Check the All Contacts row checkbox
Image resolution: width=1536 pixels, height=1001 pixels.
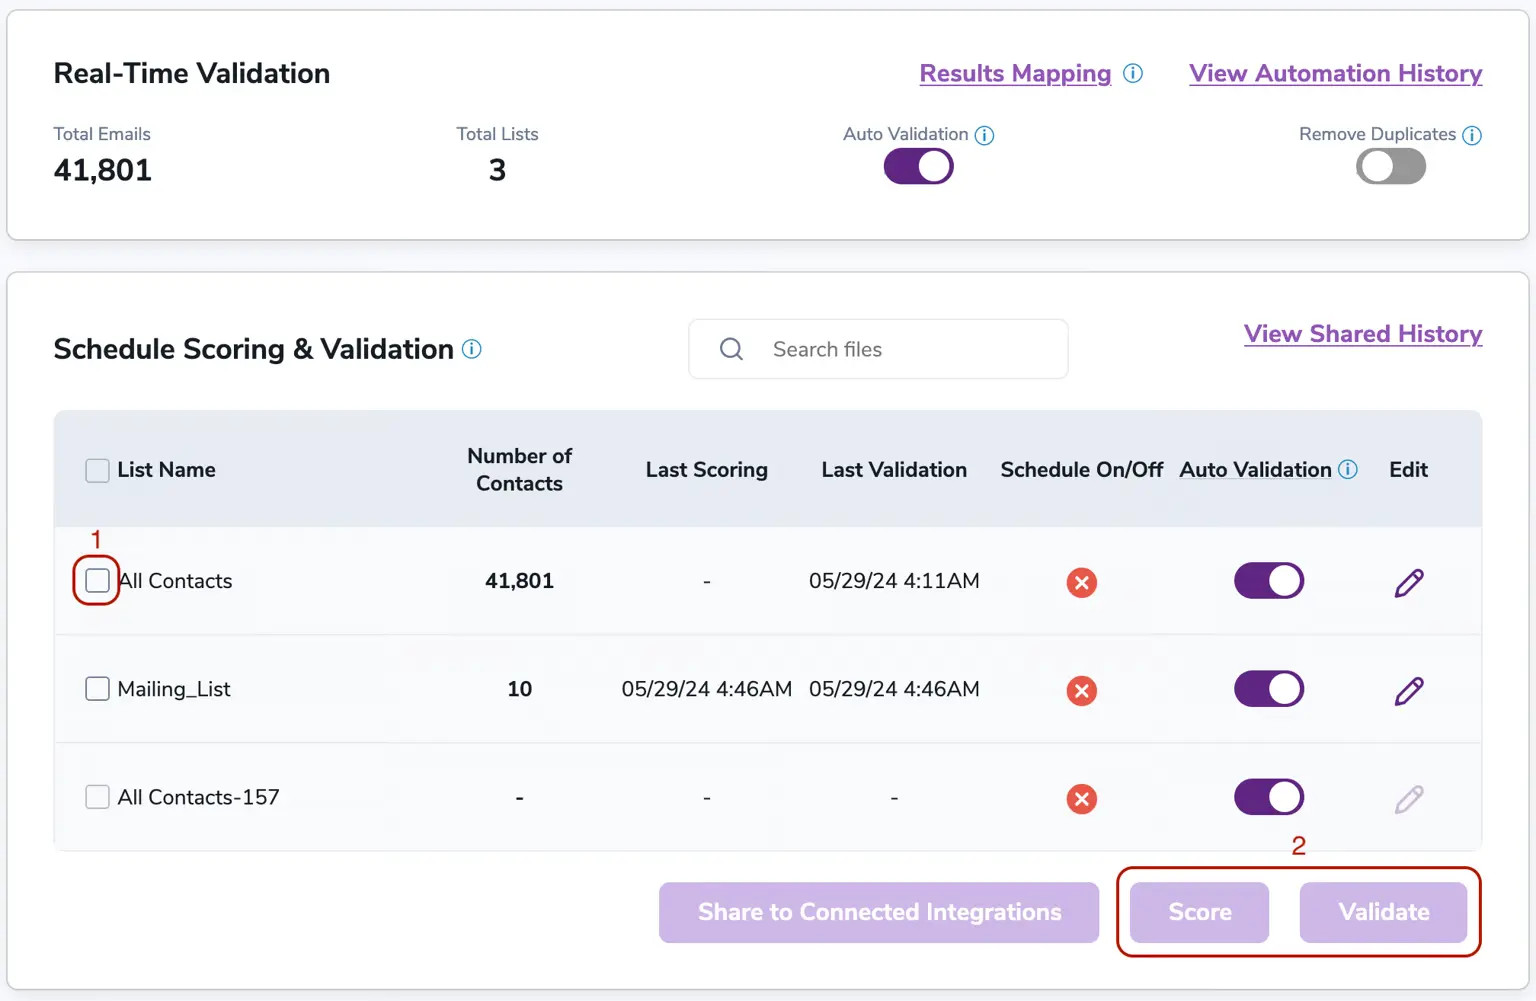click(96, 580)
